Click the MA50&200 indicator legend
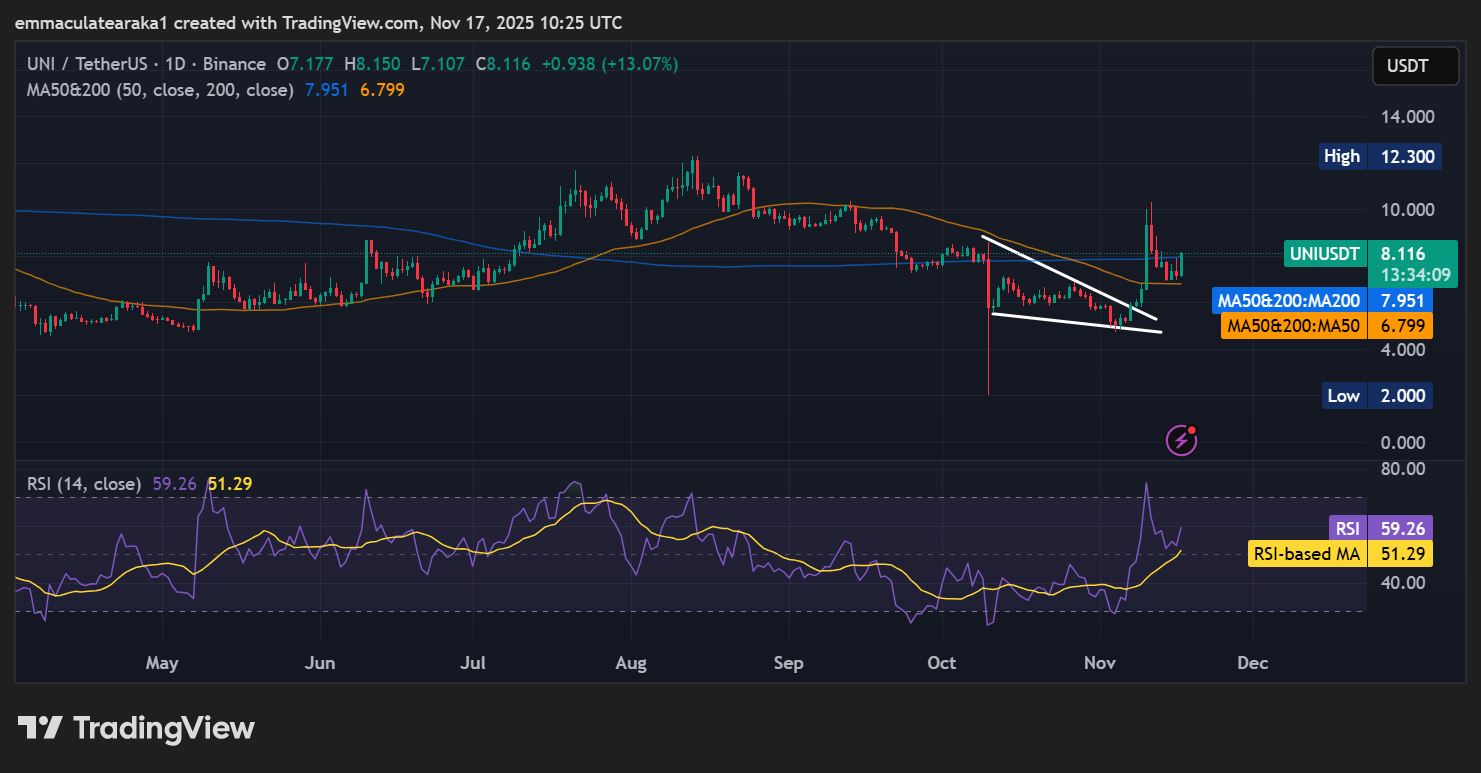 (160, 90)
